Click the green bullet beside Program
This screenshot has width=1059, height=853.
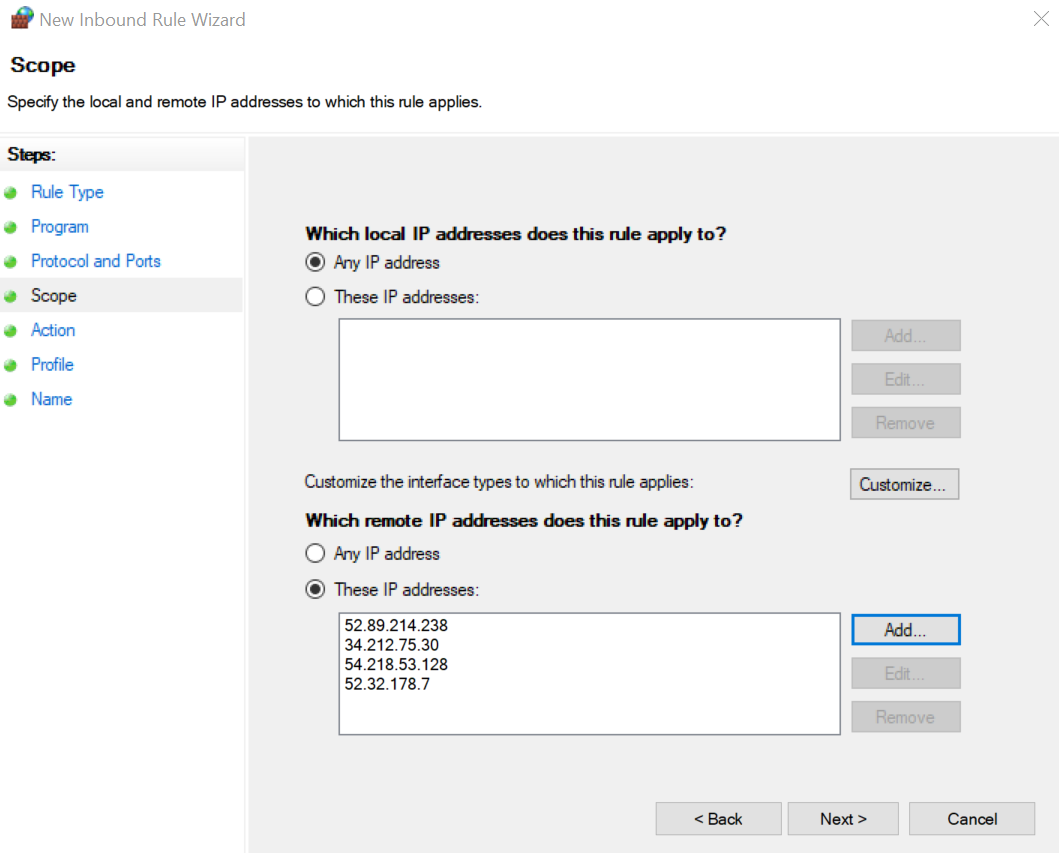tap(10, 228)
